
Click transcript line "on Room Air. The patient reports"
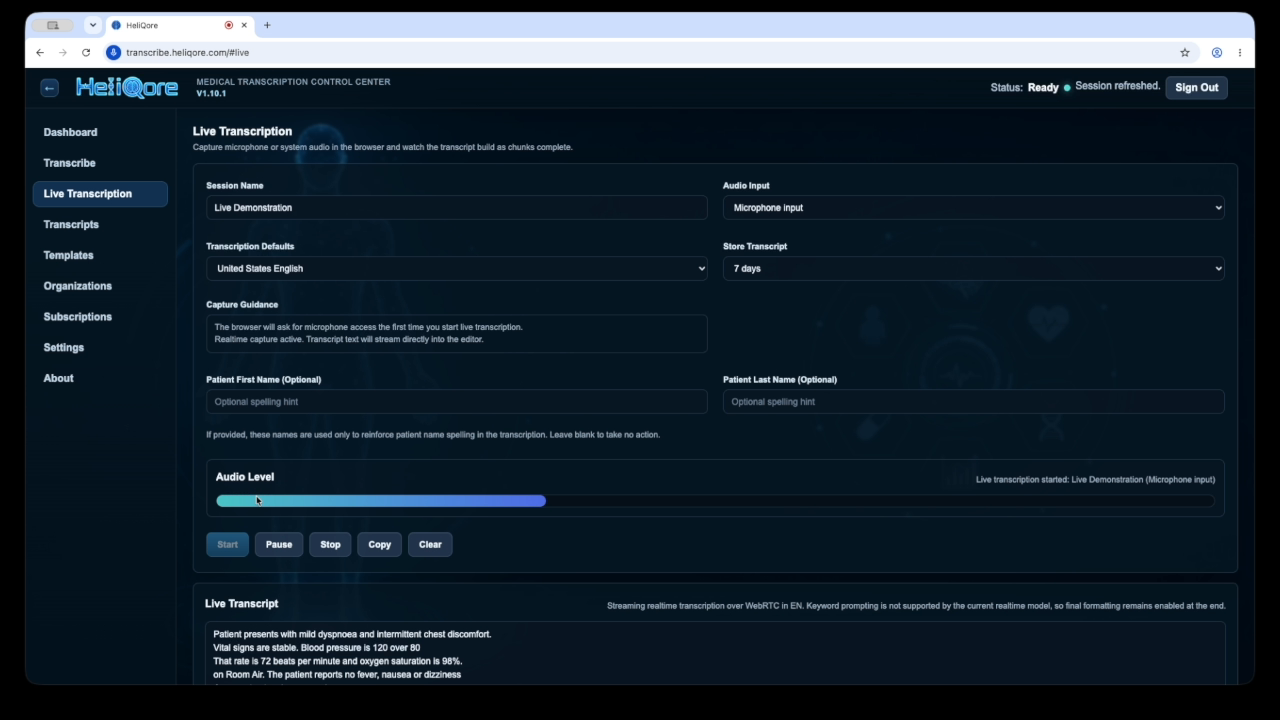coord(337,675)
